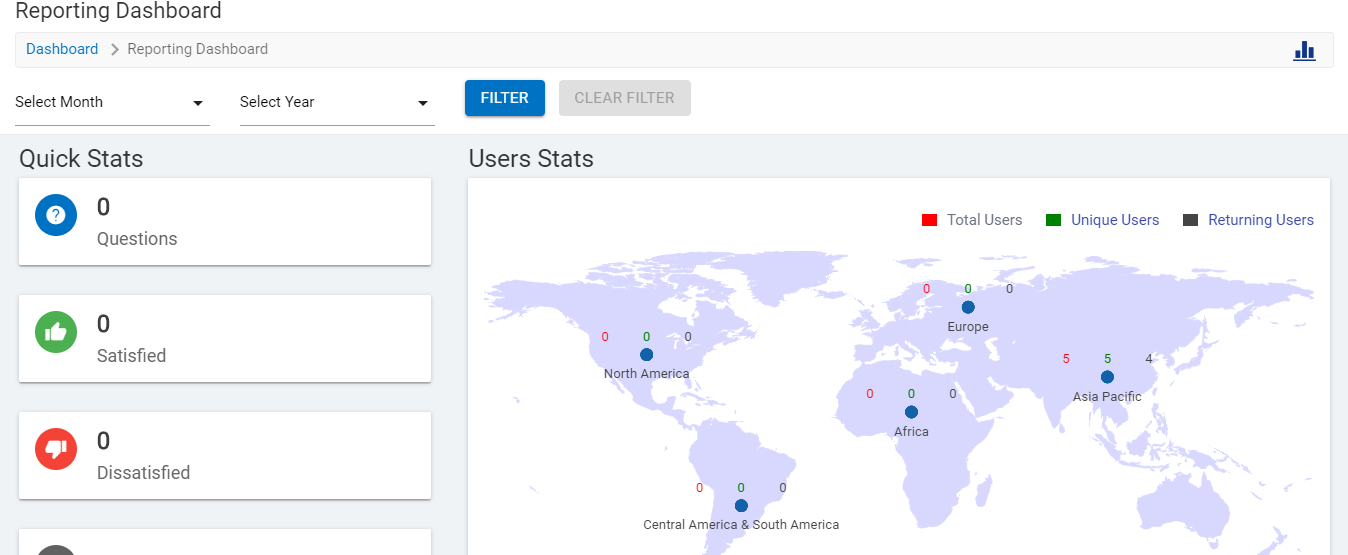Toggle Unique Users legend entry
Viewport: 1348px width, 555px height.
tap(1114, 220)
